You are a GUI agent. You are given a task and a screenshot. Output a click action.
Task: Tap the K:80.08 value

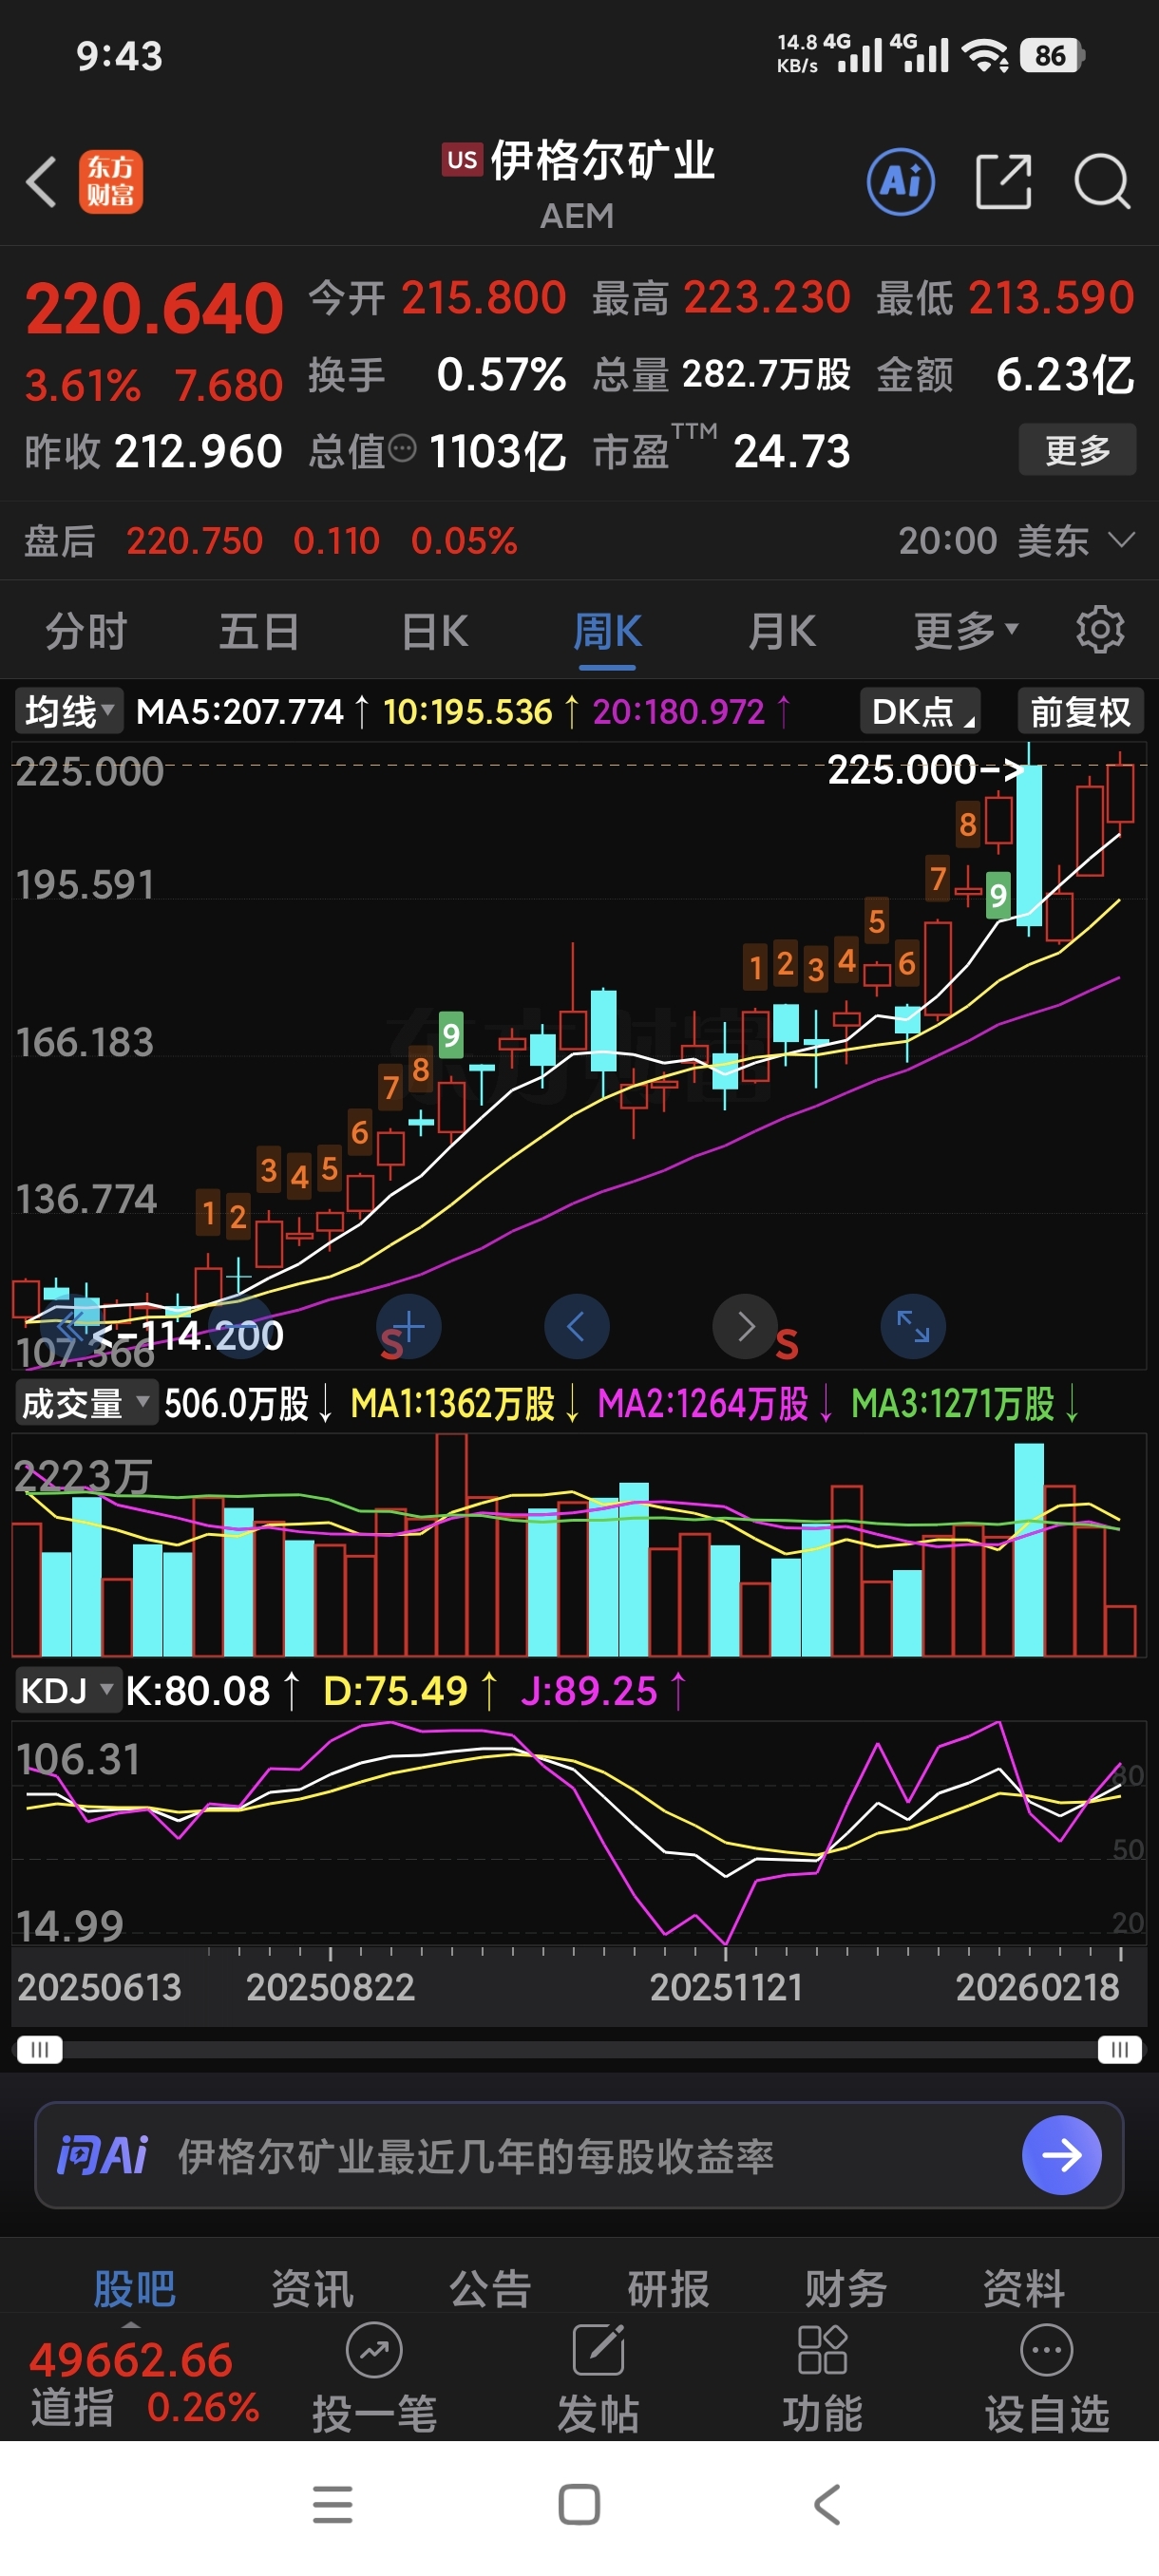point(198,1690)
